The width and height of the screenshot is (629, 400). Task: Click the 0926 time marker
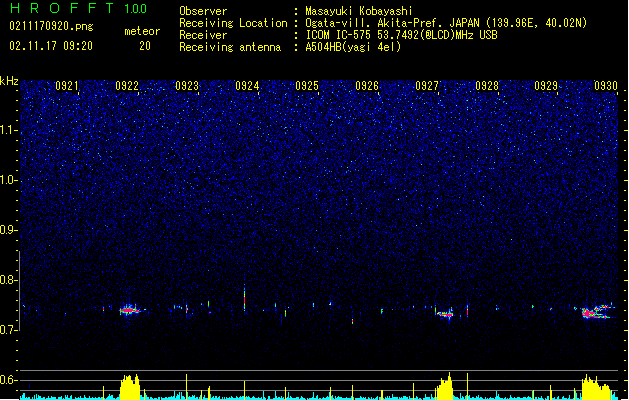point(367,86)
